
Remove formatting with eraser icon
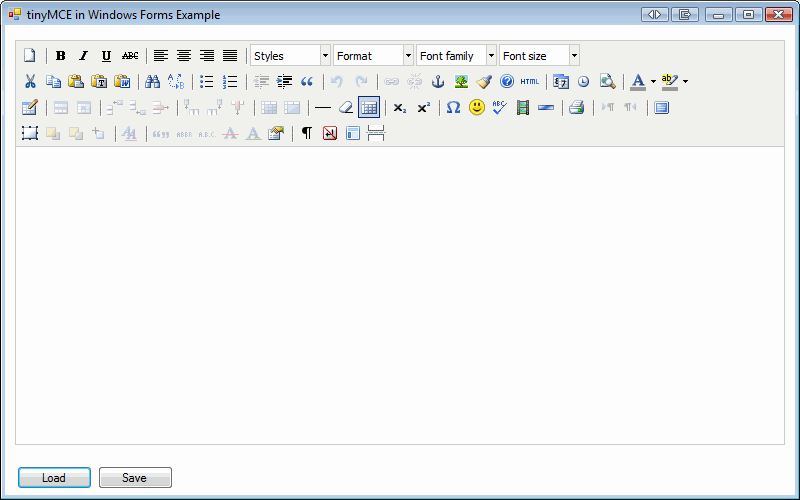346,107
